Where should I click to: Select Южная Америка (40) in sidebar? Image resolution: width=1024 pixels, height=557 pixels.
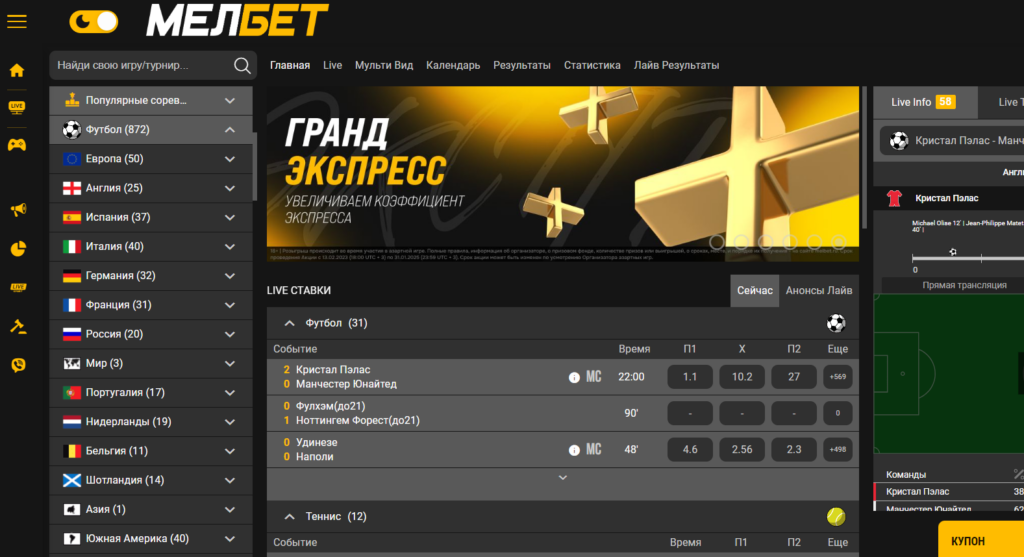(151, 539)
